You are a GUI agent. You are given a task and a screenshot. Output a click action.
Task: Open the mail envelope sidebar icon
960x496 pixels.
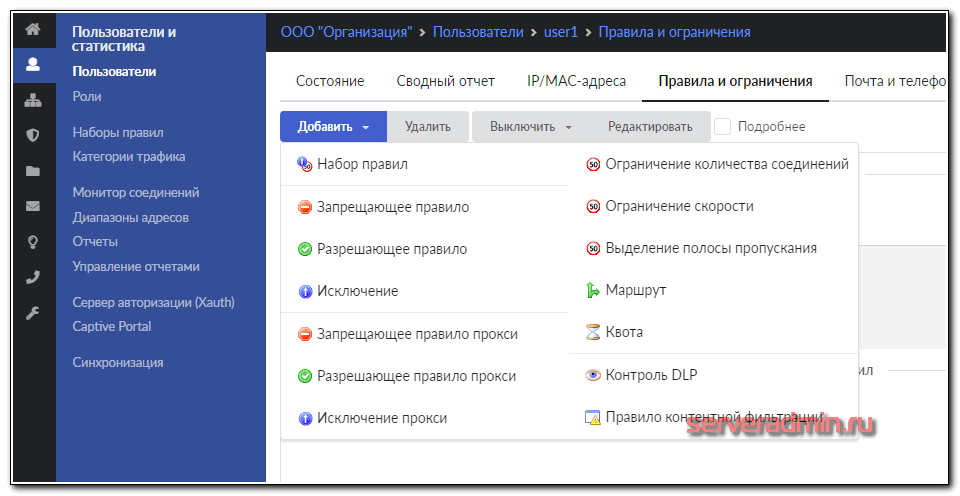point(33,206)
